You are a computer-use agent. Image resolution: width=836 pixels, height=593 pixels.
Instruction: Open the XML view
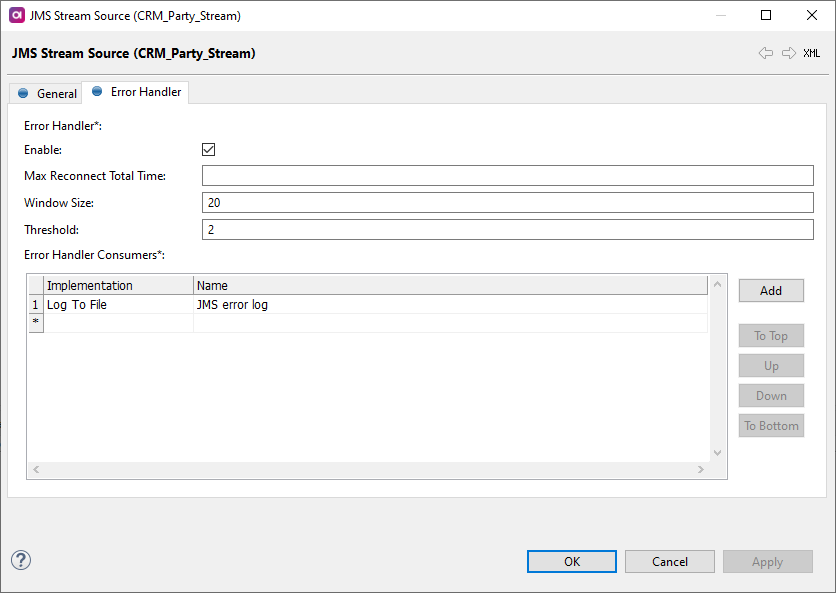pyautogui.click(x=811, y=53)
